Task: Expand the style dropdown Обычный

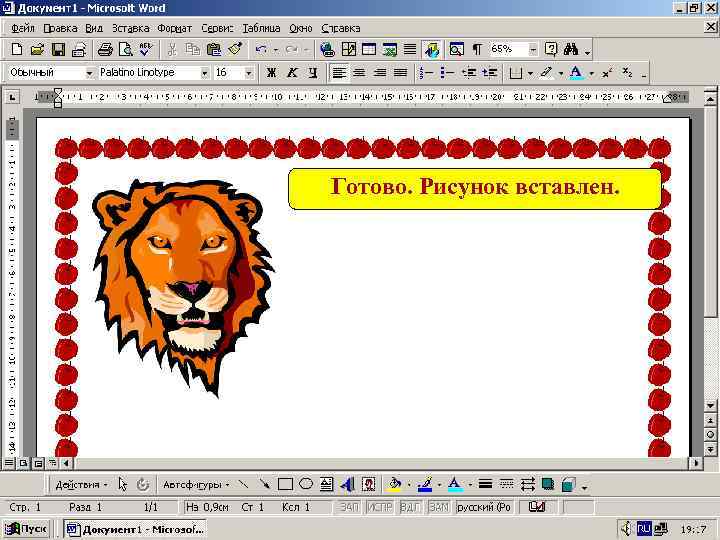Action: [90, 73]
